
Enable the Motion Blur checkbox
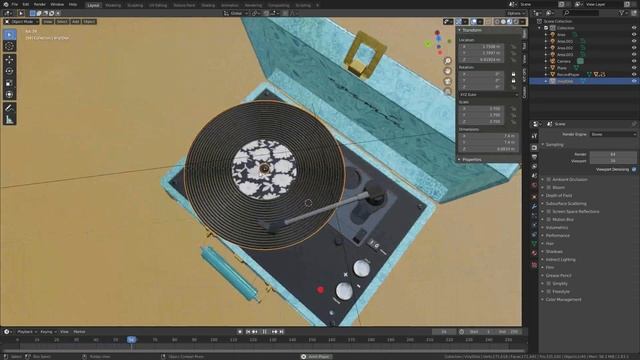click(549, 220)
